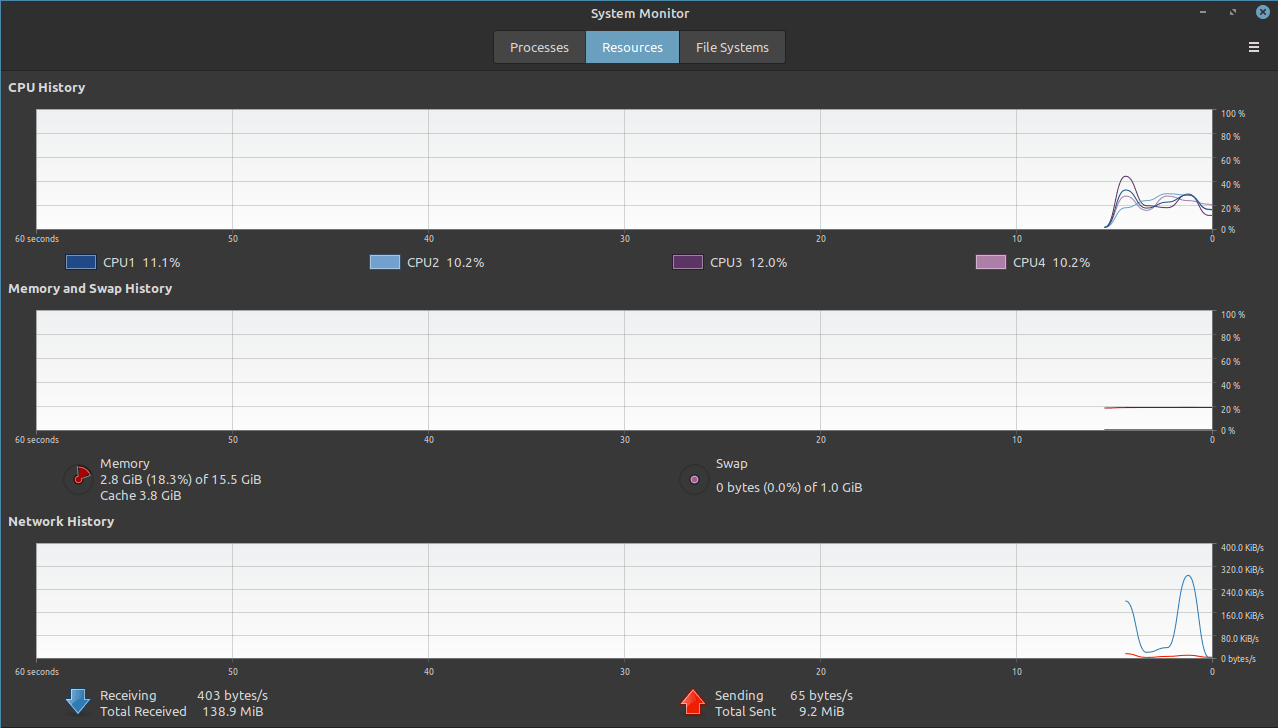Open the hamburger menu
The height and width of the screenshot is (728, 1278).
[x=1254, y=47]
